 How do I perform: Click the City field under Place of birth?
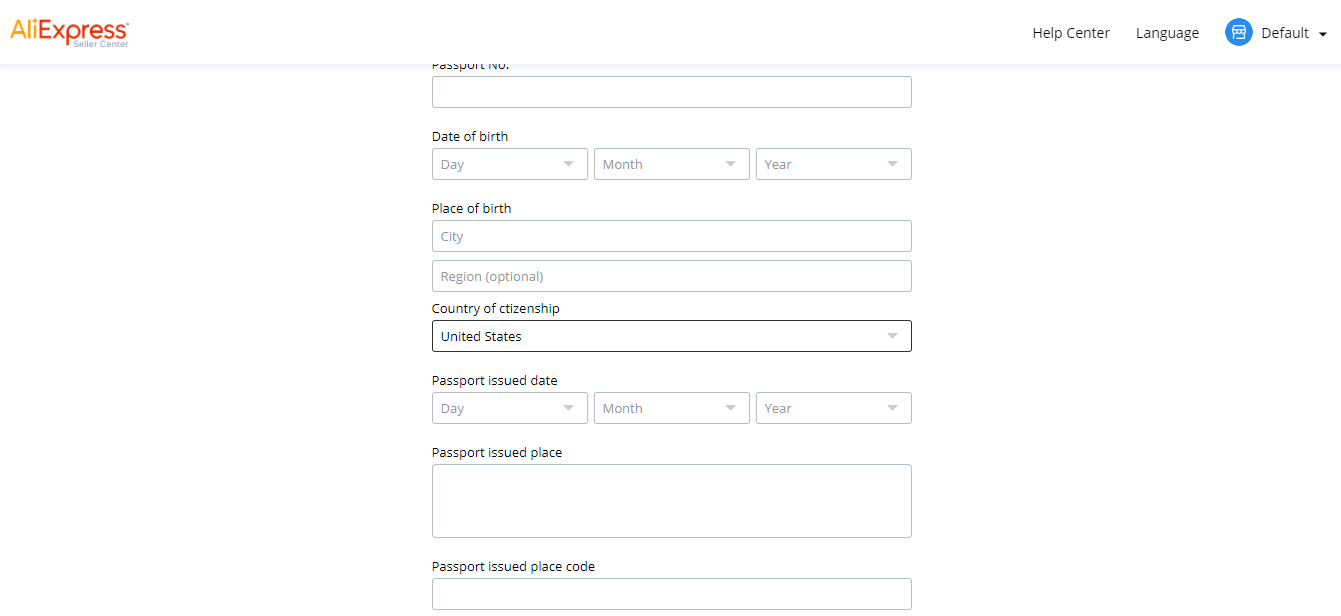[x=671, y=236]
